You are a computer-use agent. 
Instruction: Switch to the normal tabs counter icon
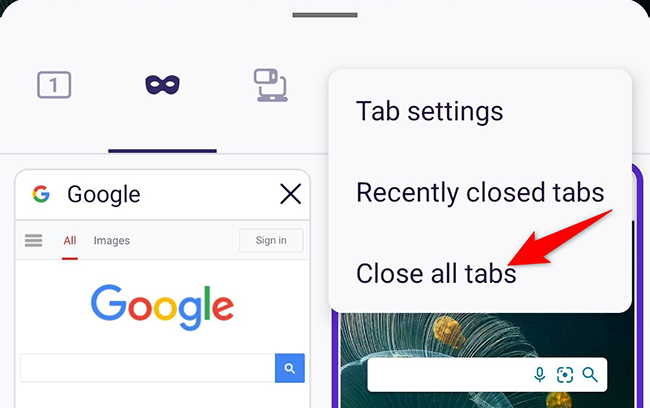54,85
